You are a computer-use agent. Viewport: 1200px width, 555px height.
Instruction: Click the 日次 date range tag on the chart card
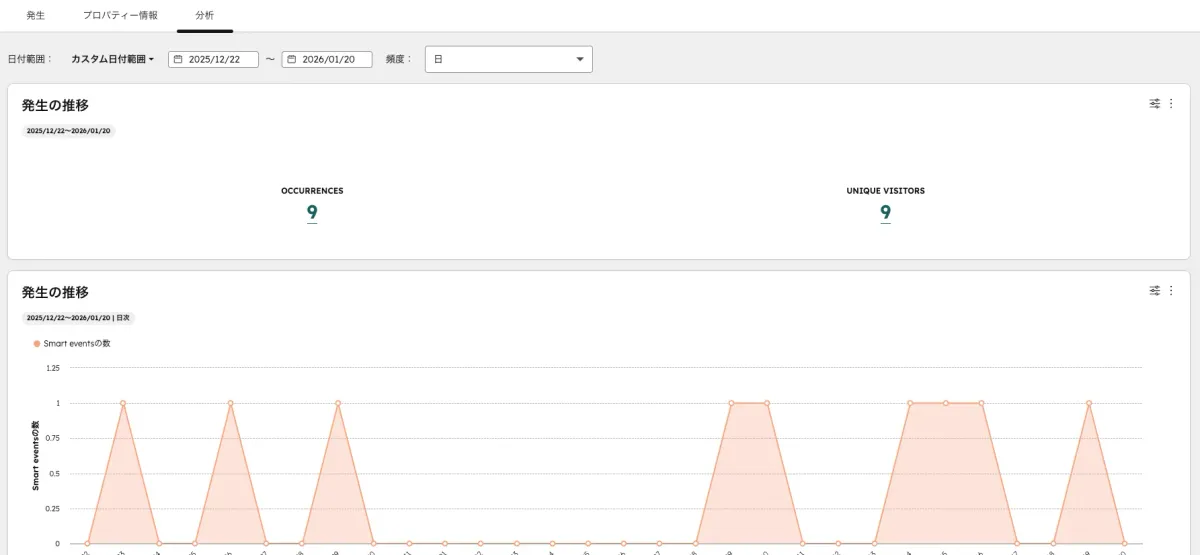78,318
